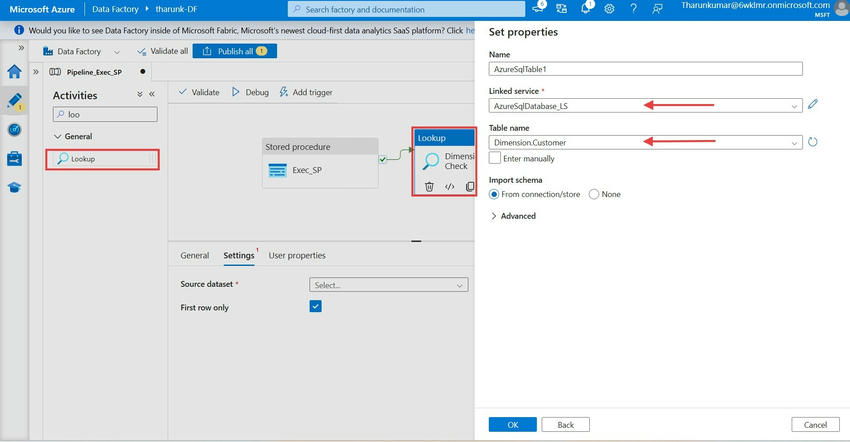Open the Switch Data Factory icon in top bar
The height and width of the screenshot is (442, 850).
[562, 8]
